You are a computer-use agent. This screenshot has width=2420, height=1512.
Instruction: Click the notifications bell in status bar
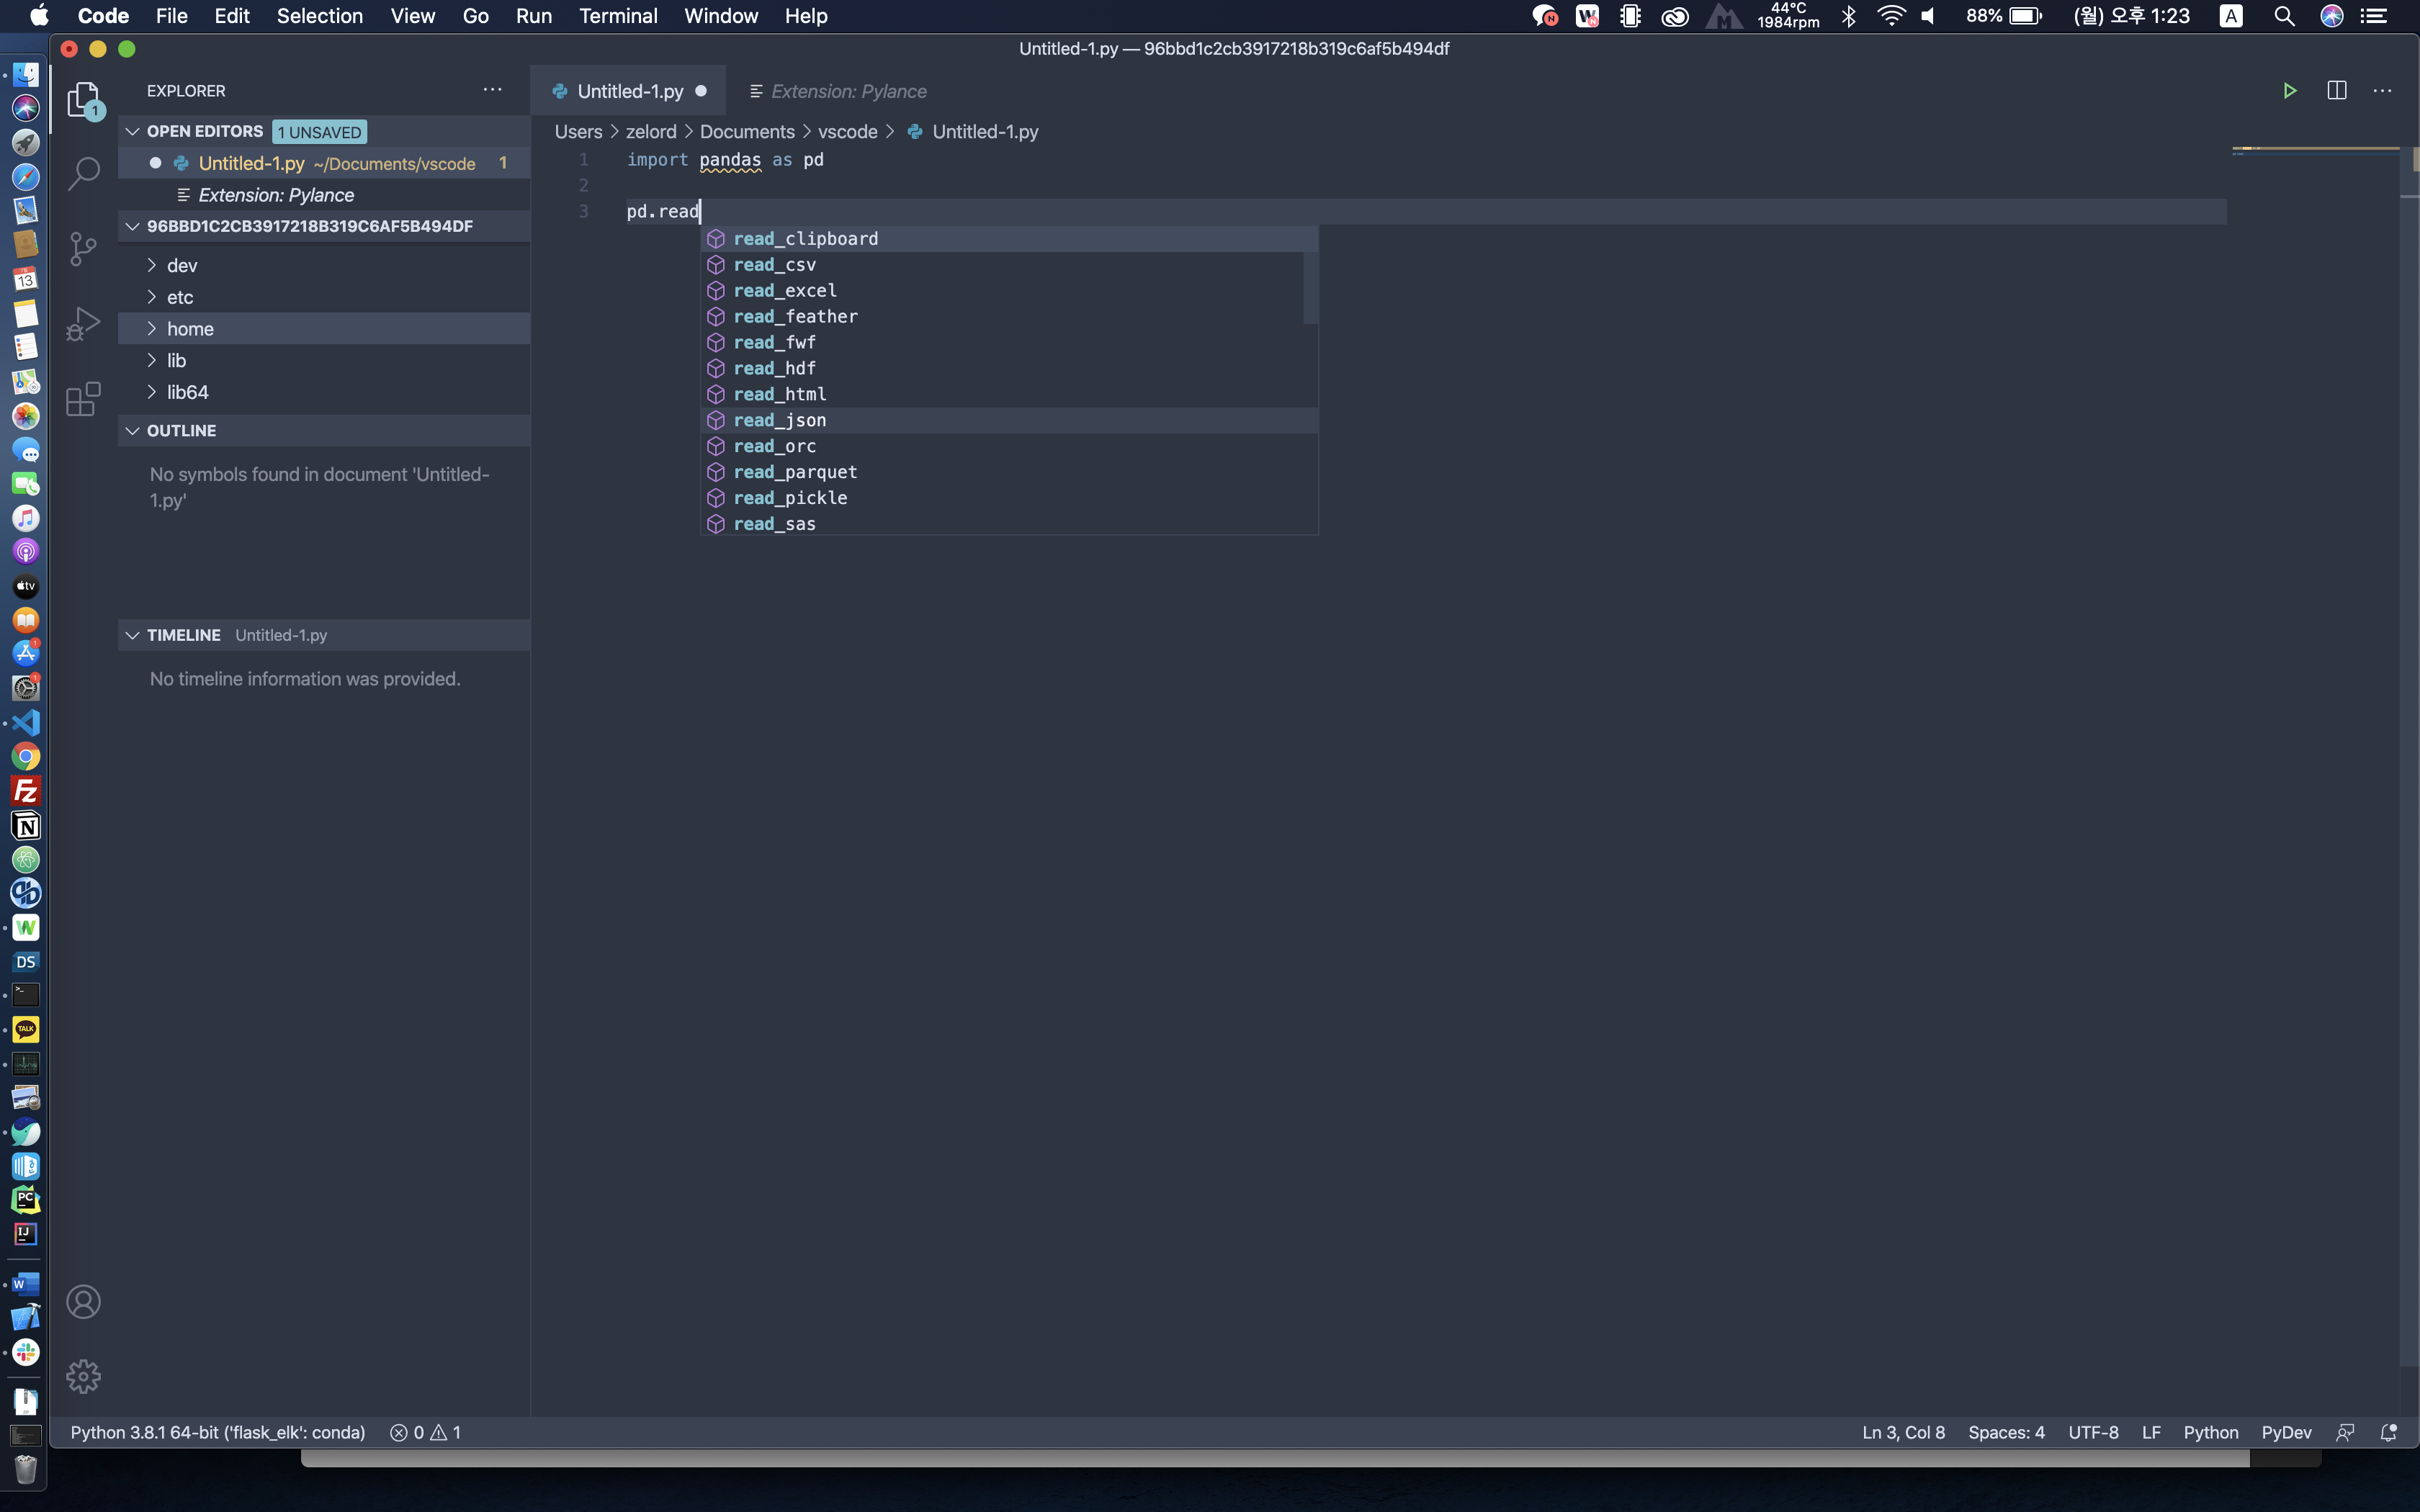(x=2388, y=1432)
